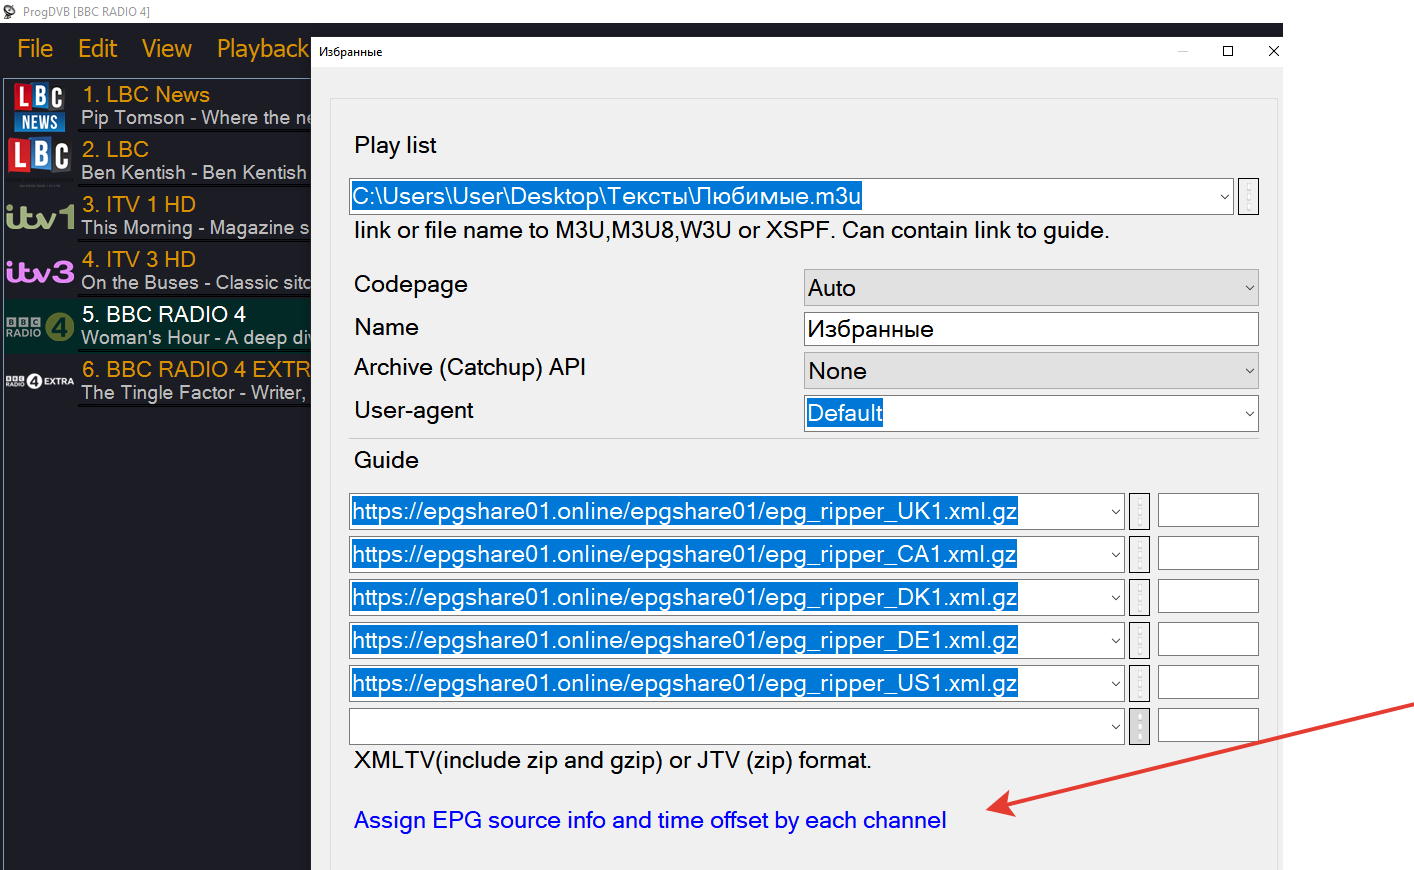Click the ITV3 channel logo
This screenshot has height=870, width=1414.
tap(40, 271)
